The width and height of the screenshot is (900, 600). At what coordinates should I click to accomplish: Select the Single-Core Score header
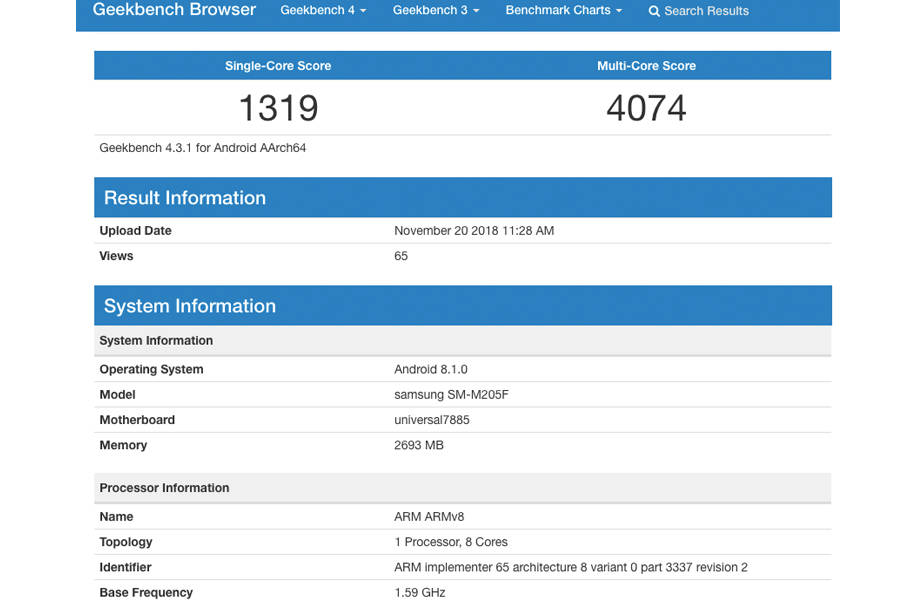tap(277, 65)
